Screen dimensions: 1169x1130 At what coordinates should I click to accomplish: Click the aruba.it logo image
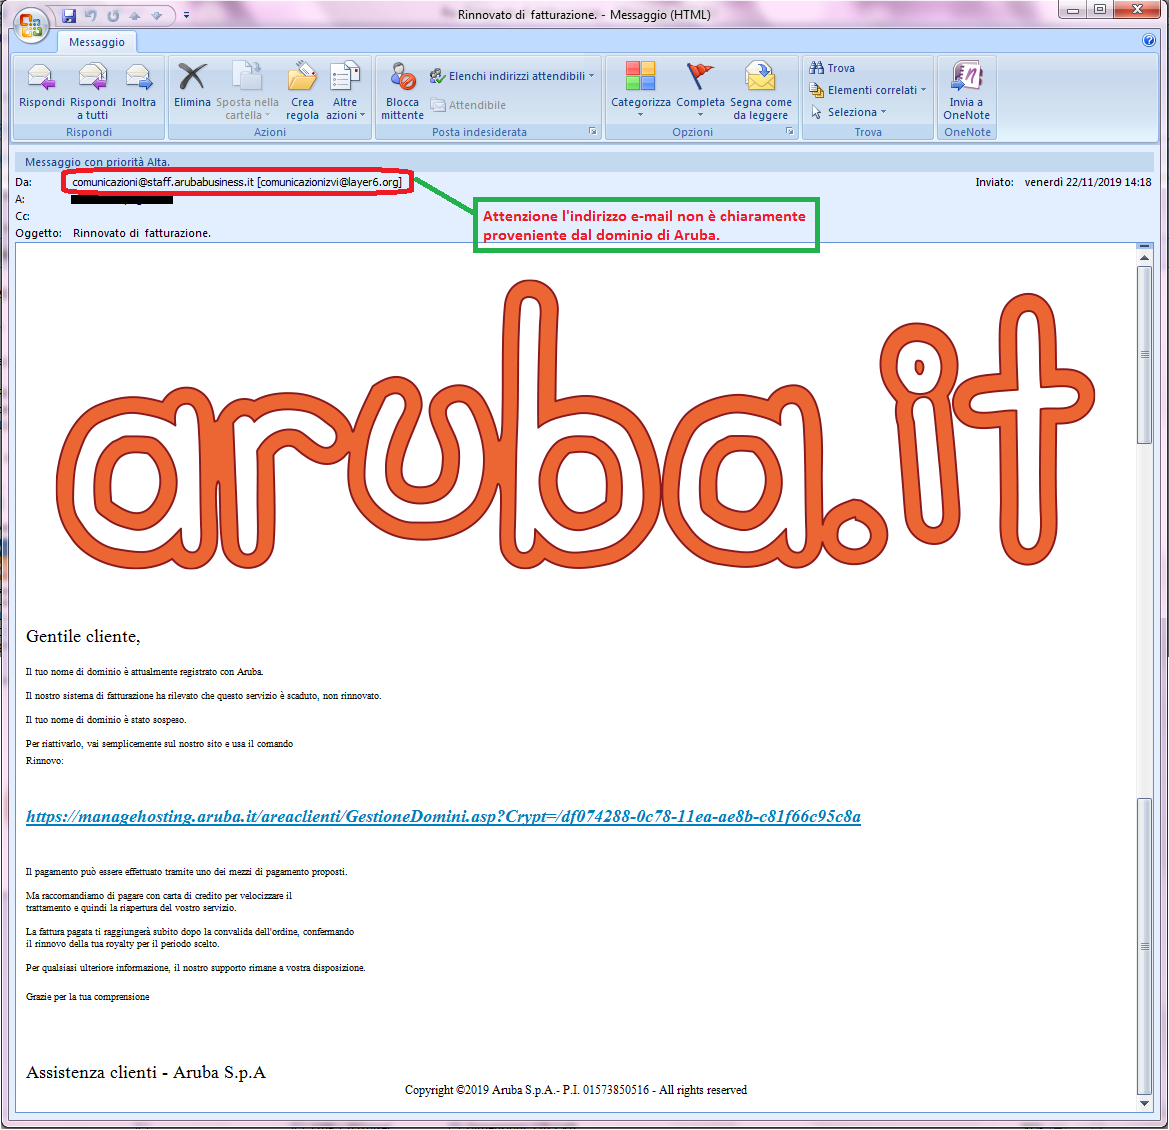tap(575, 424)
